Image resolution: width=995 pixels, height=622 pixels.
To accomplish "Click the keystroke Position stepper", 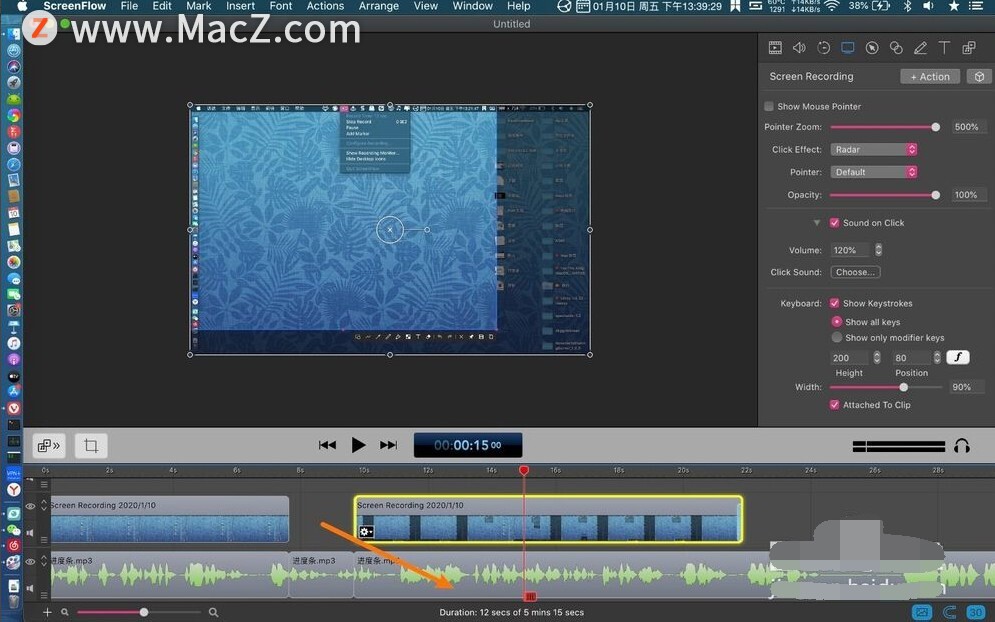I will click(937, 357).
